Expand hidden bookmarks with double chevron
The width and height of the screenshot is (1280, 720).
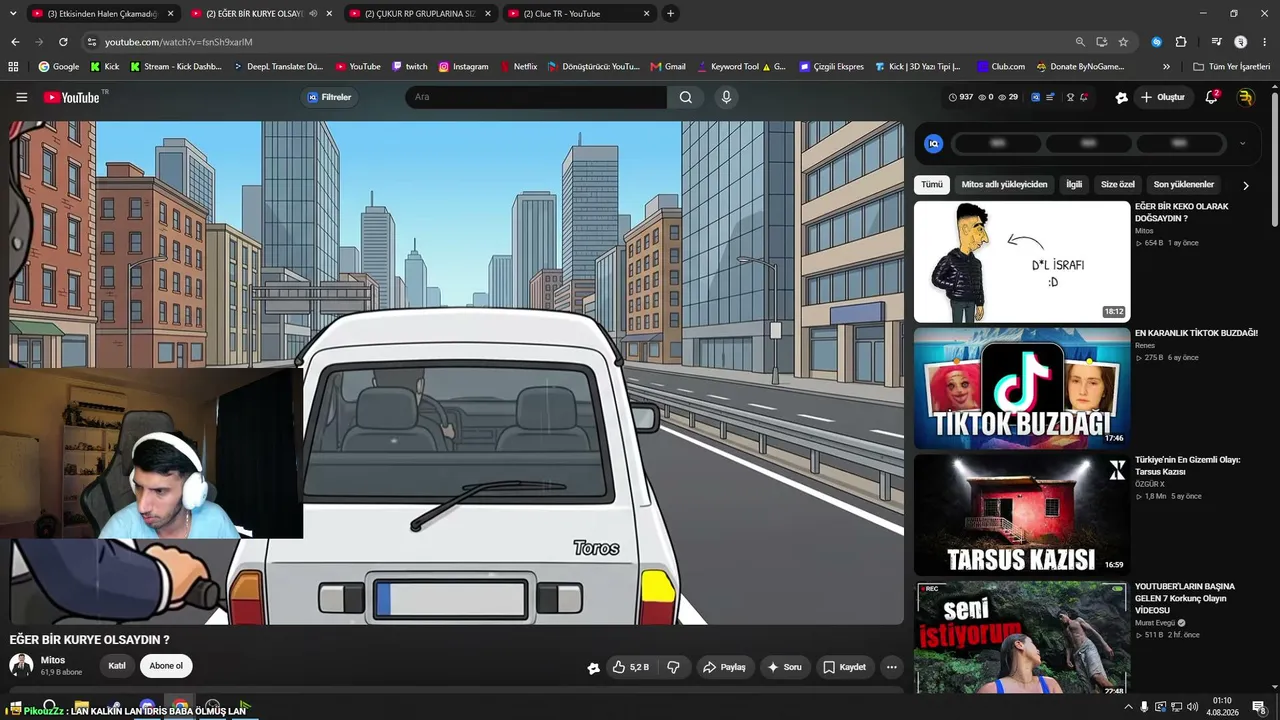click(1166, 67)
